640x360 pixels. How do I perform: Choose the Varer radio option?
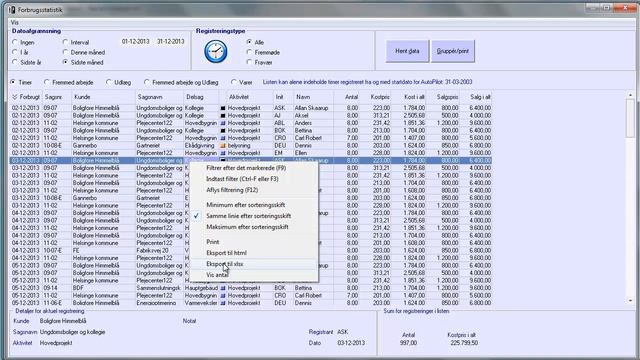click(233, 82)
